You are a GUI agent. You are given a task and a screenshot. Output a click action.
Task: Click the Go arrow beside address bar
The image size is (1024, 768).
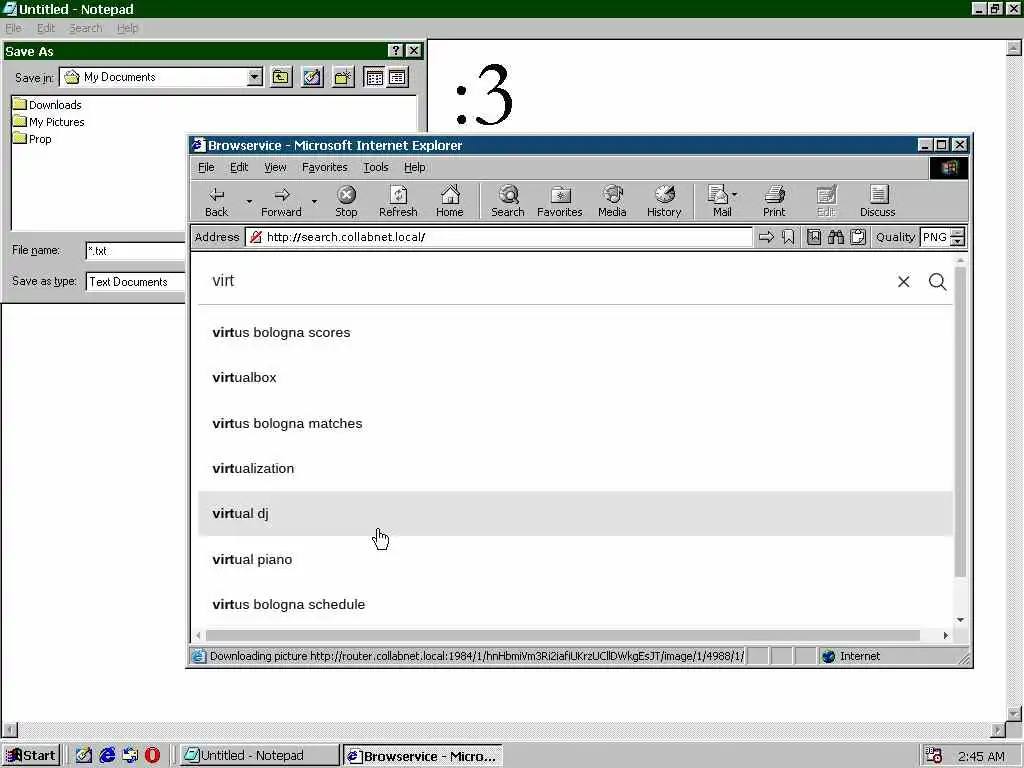(x=766, y=237)
